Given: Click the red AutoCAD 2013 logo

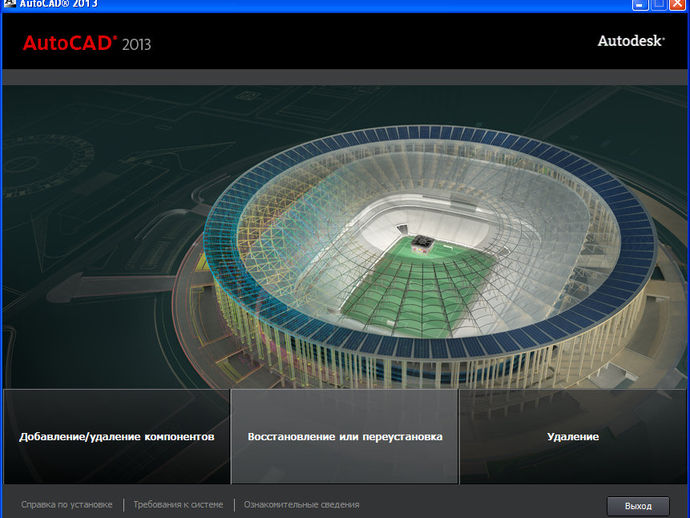Looking at the screenshot, I should pyautogui.click(x=87, y=44).
